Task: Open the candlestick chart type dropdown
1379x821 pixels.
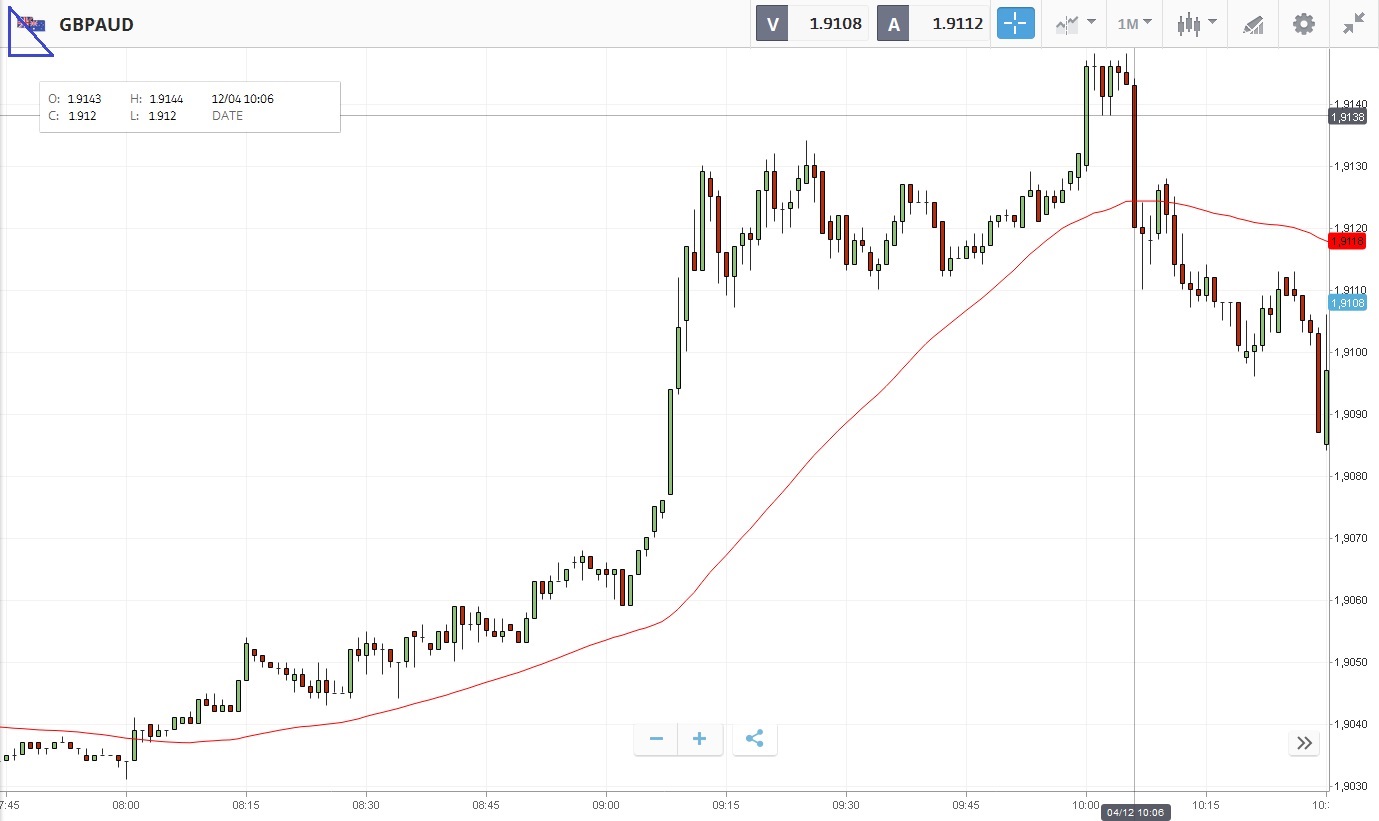Action: pyautogui.click(x=1196, y=24)
